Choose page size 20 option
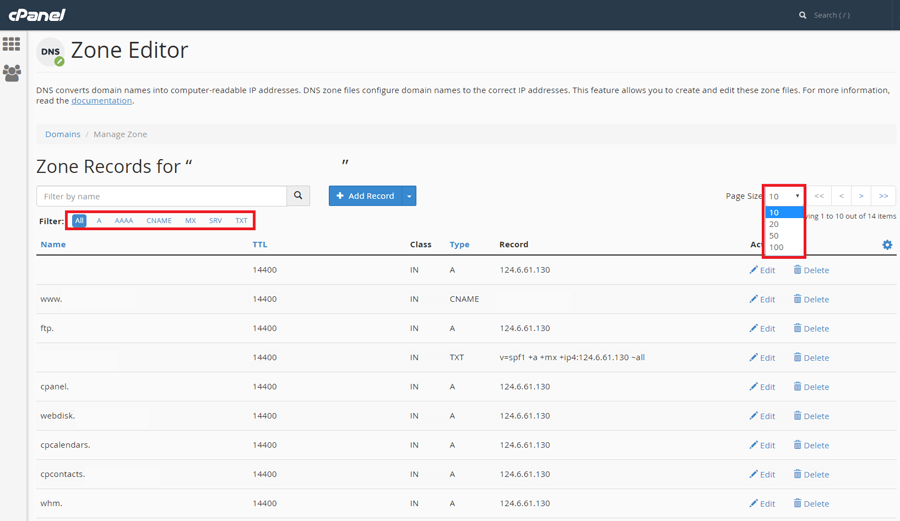The height and width of the screenshot is (521, 900). (x=784, y=224)
